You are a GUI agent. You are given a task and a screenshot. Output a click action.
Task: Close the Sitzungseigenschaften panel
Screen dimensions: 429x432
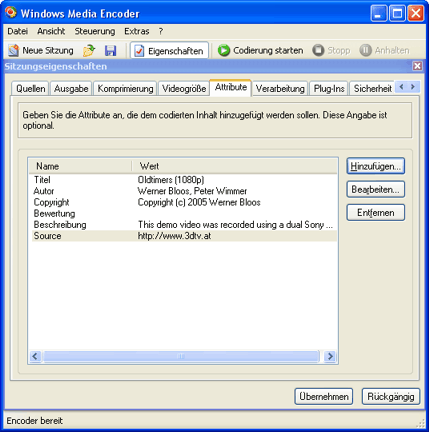pos(417,66)
